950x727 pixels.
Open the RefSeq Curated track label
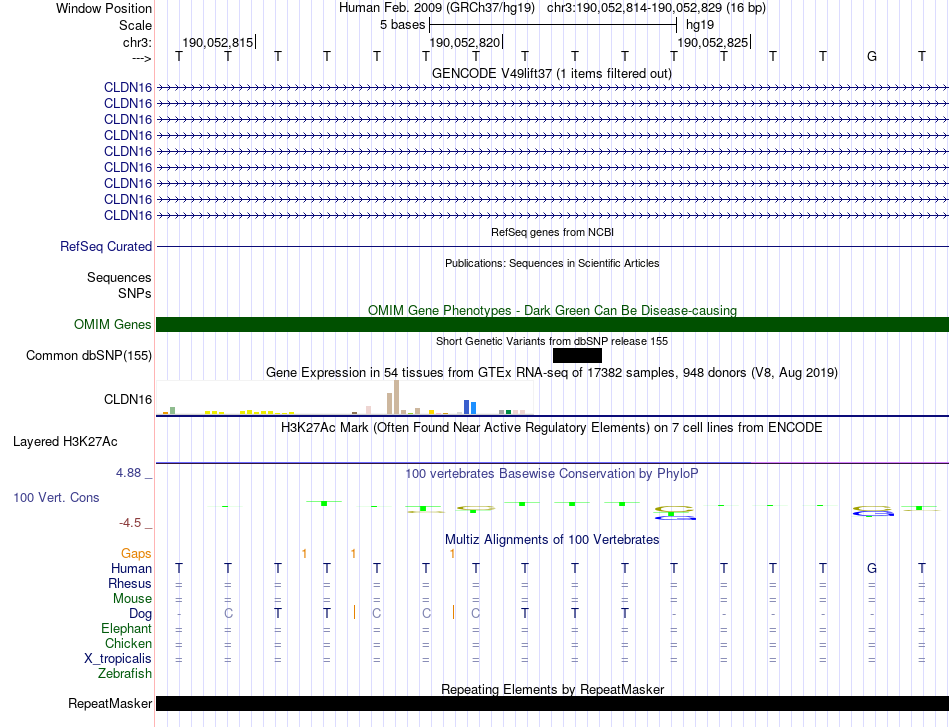click(106, 247)
